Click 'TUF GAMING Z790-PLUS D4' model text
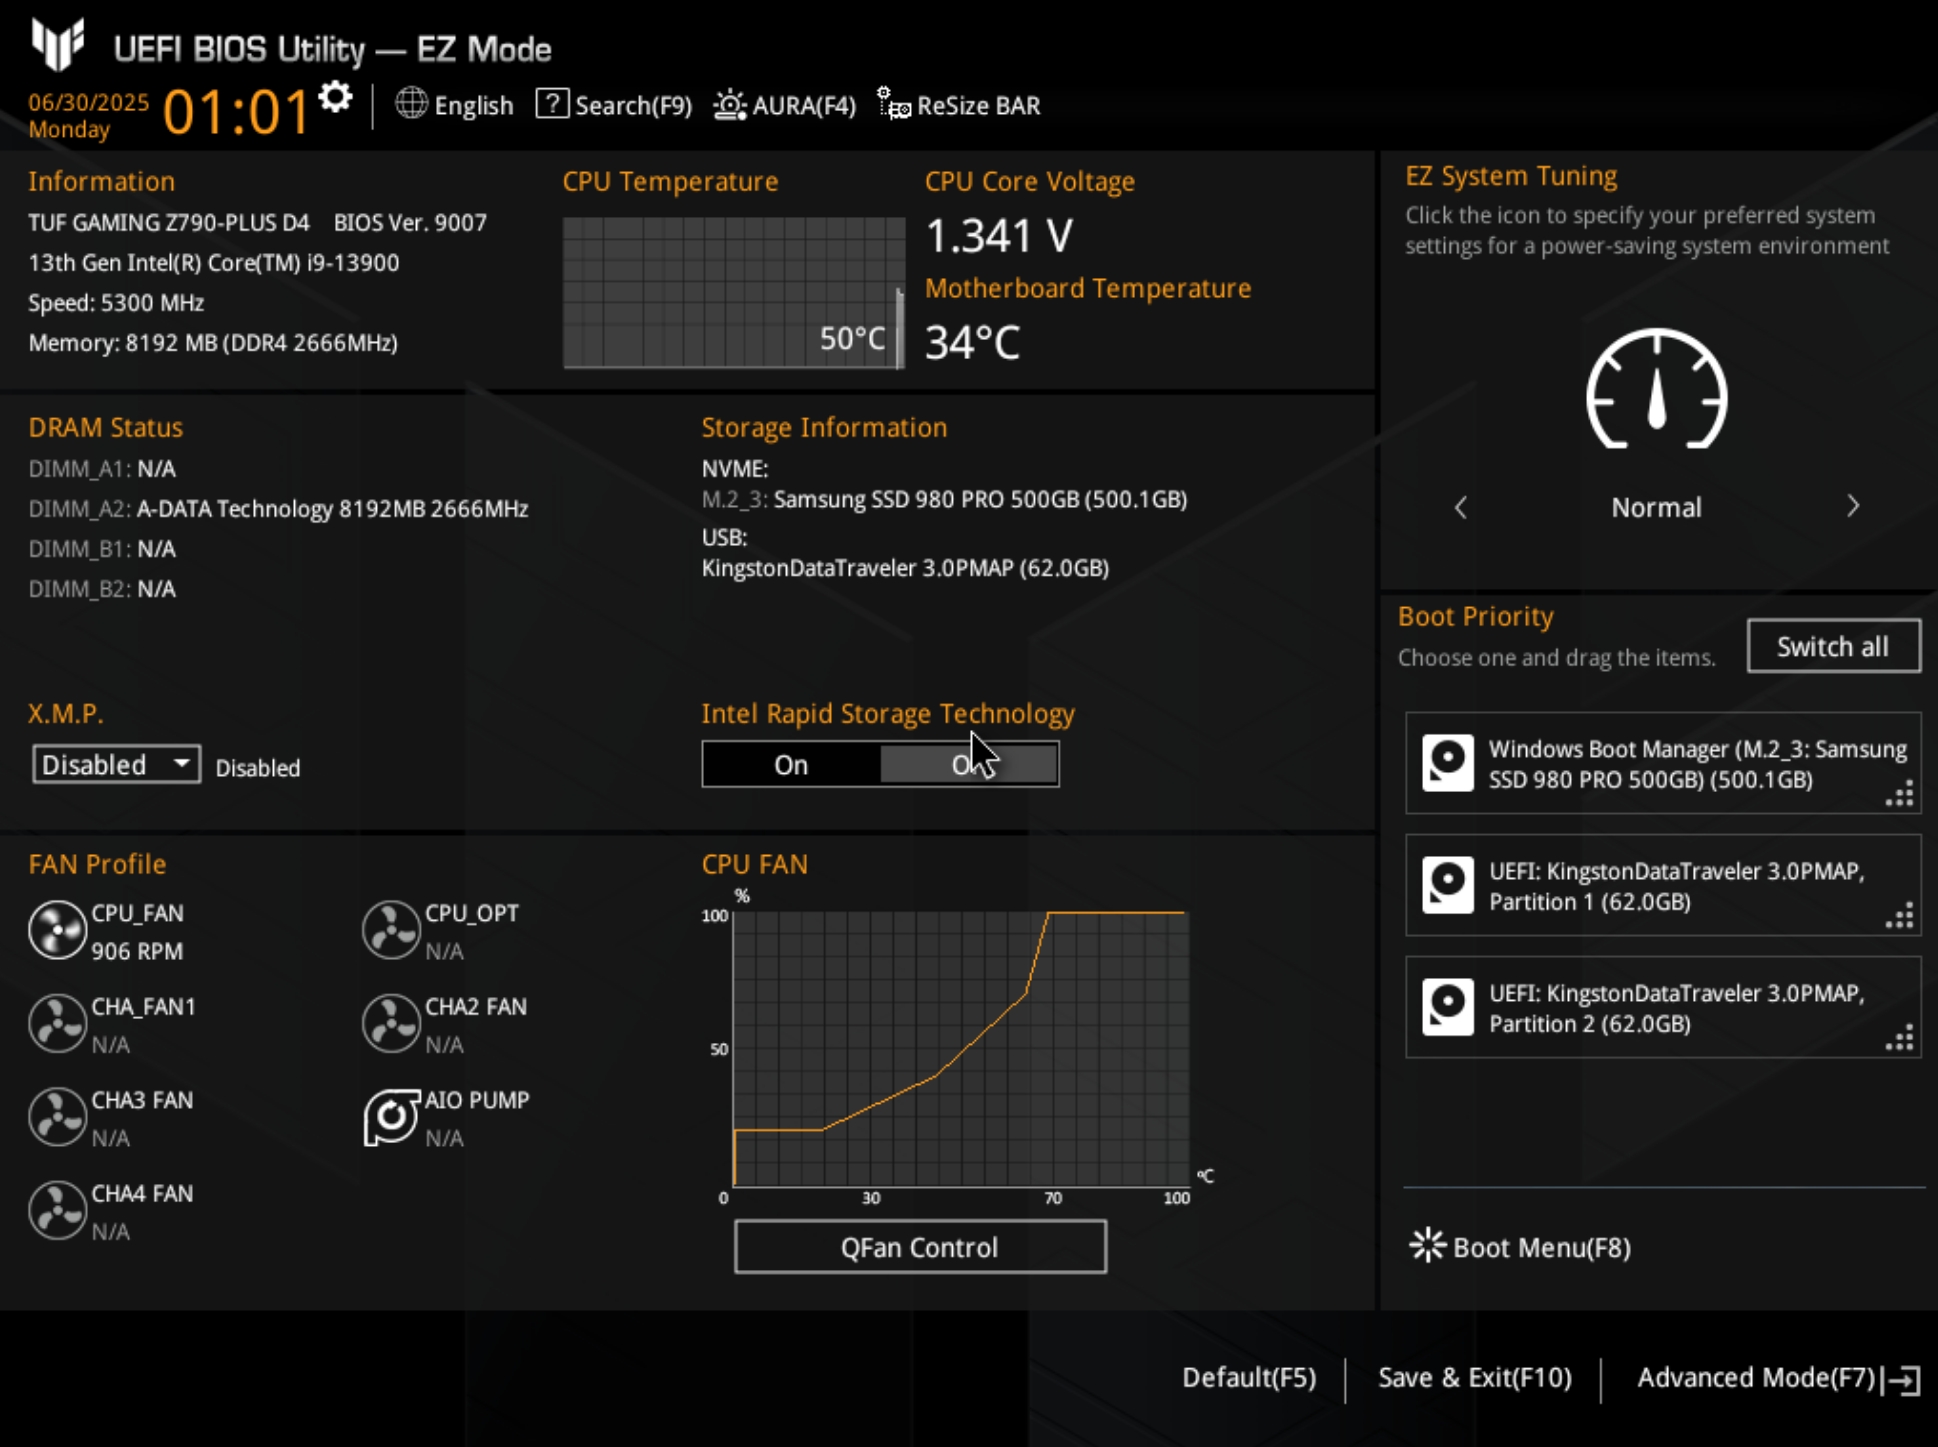The width and height of the screenshot is (1938, 1447). 169,222
